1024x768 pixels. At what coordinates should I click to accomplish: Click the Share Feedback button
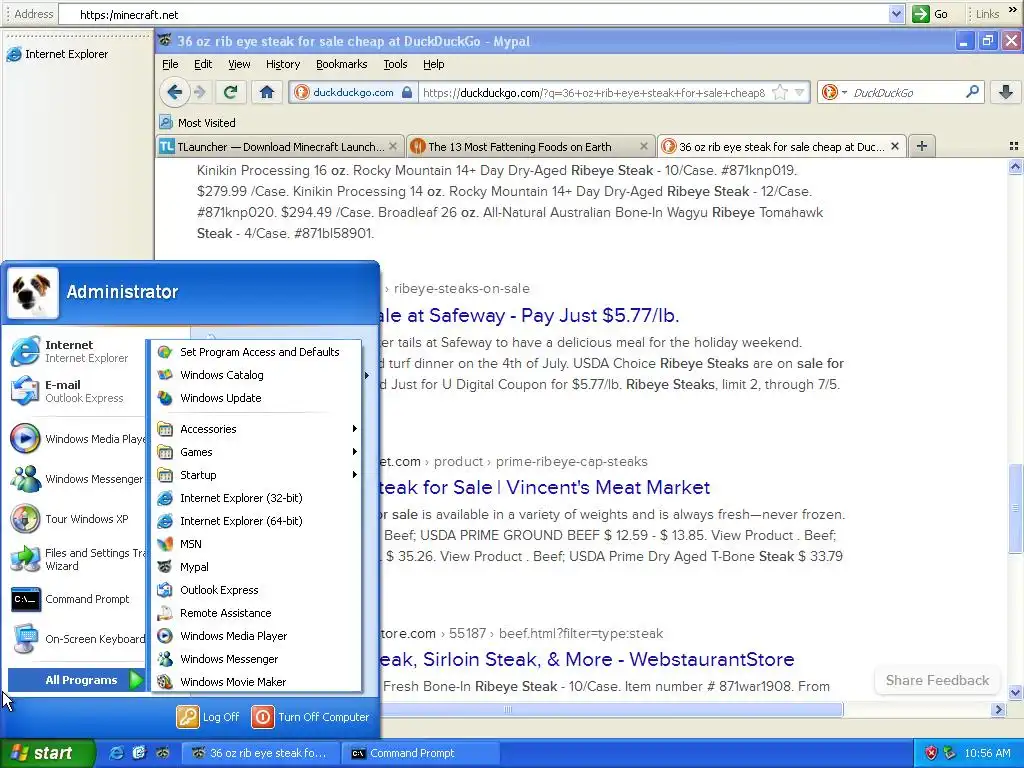pyautogui.click(x=937, y=680)
